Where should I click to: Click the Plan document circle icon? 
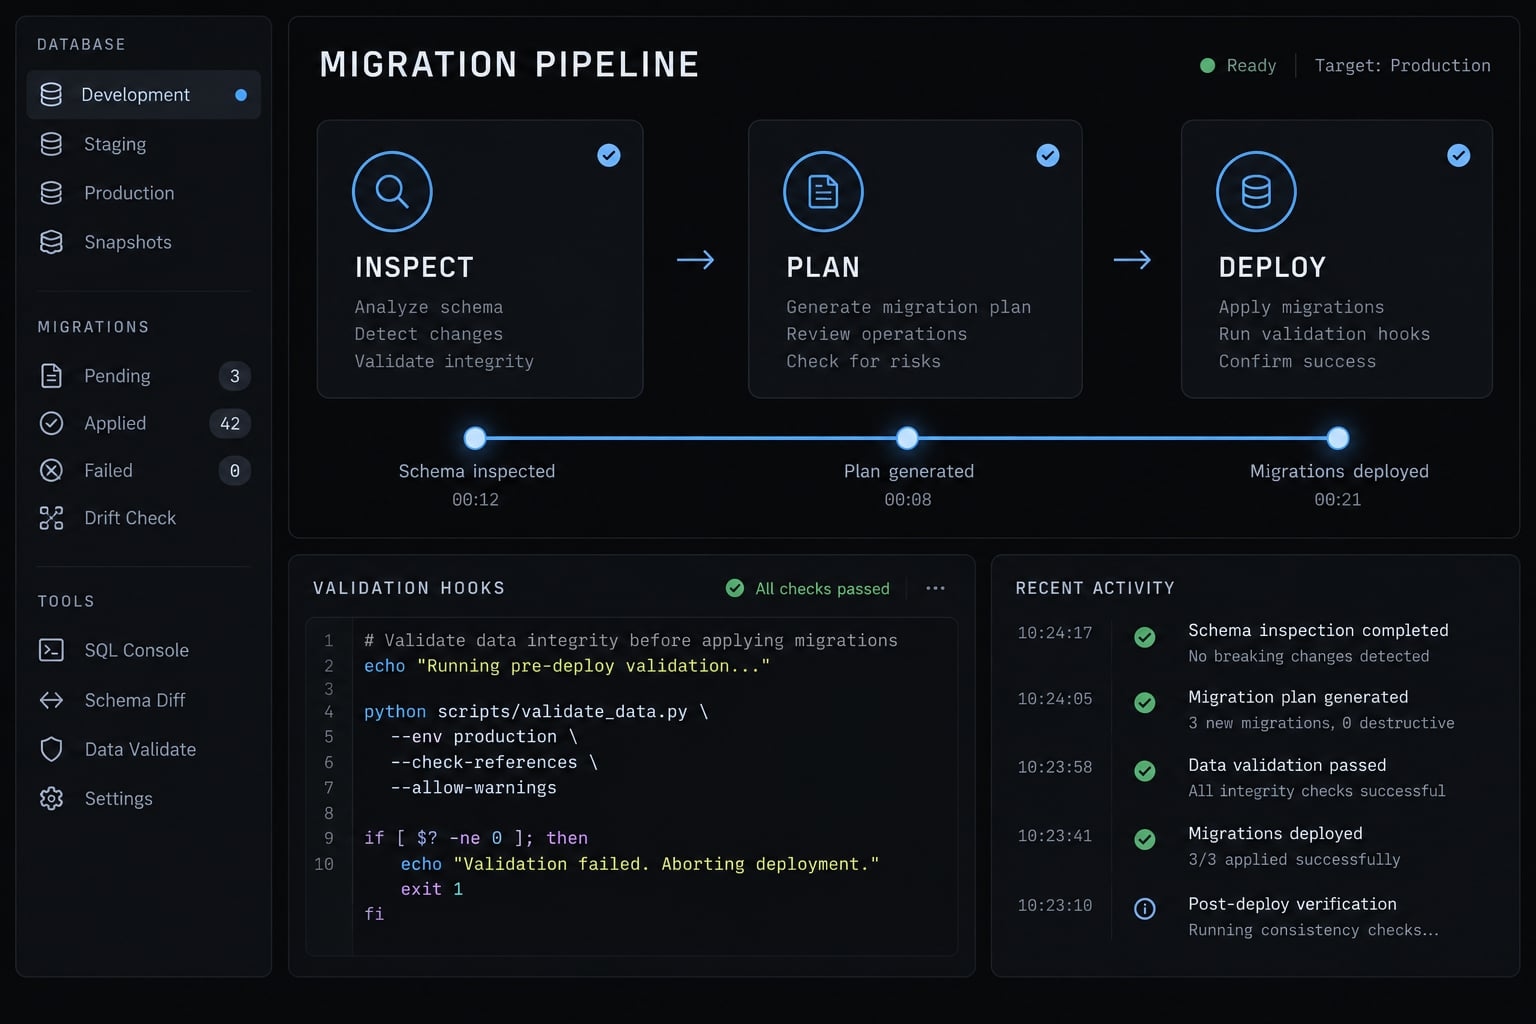(x=823, y=191)
